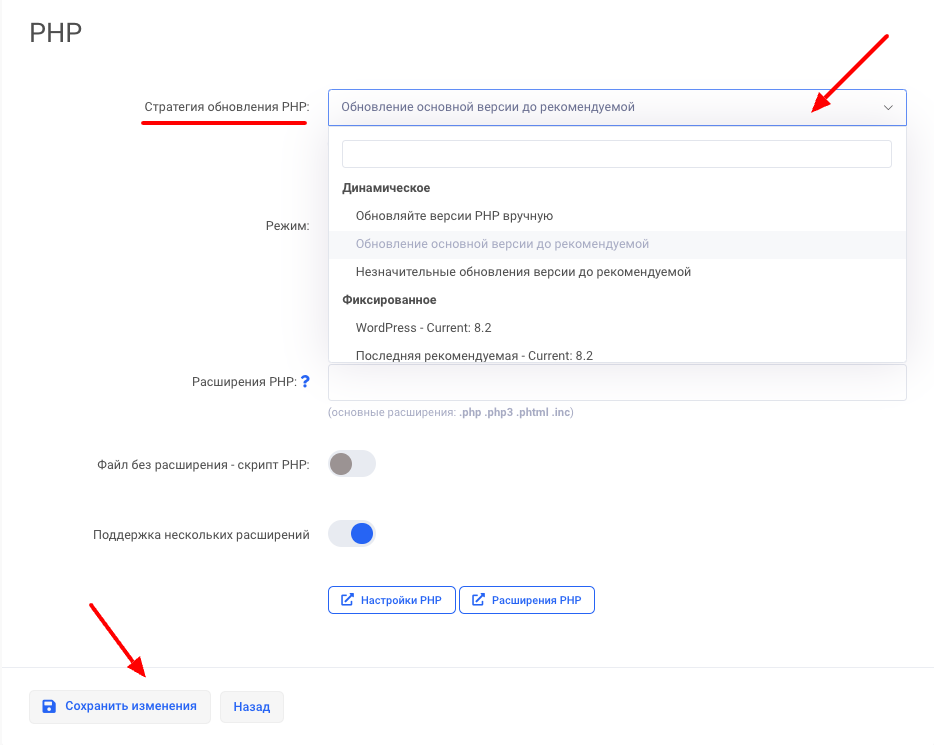Image resolution: width=934 pixels, height=745 pixels.
Task: Click the help question mark beside Расширения PHP
Action: coord(305,381)
